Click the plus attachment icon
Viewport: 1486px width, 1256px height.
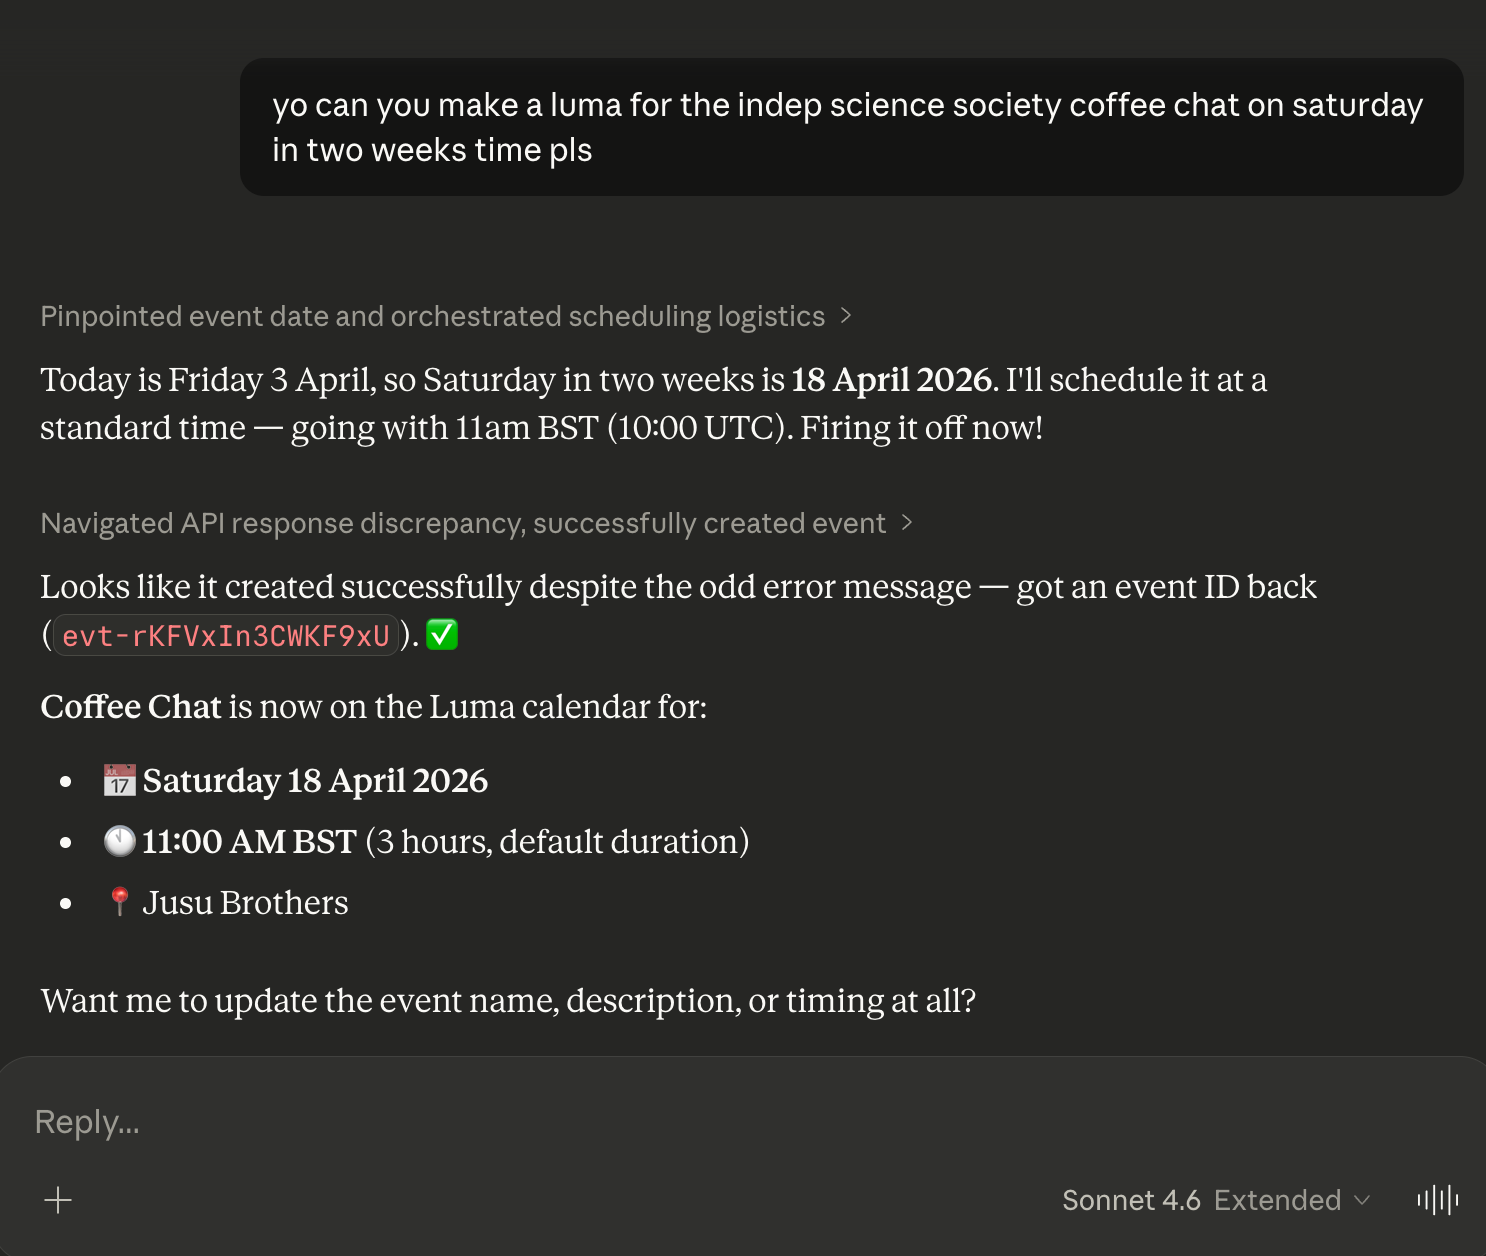click(58, 1200)
